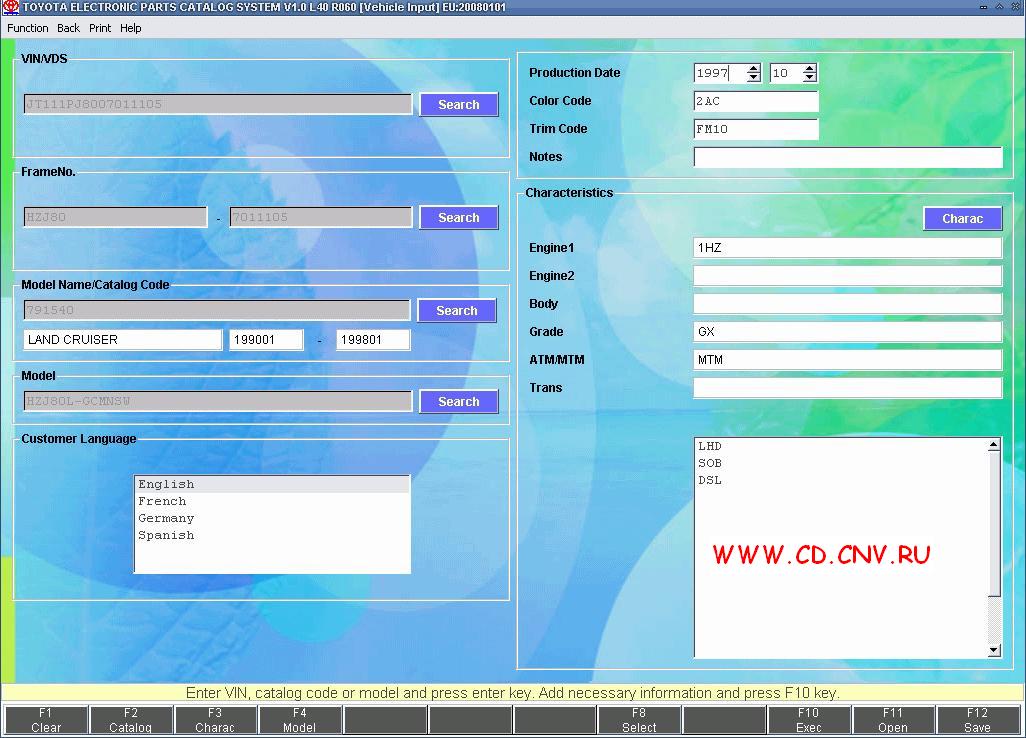Select French in Customer Language list
The image size is (1026, 738).
(x=272, y=501)
